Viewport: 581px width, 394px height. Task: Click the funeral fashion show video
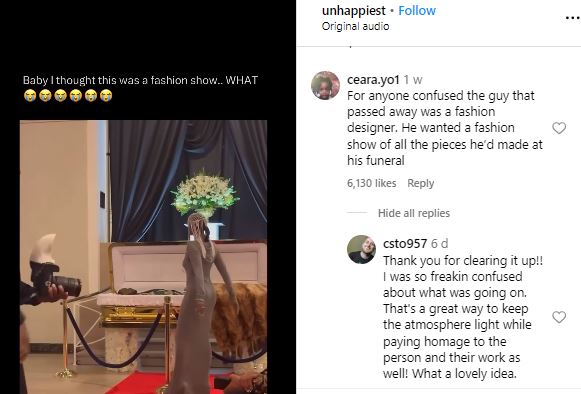pos(143,256)
